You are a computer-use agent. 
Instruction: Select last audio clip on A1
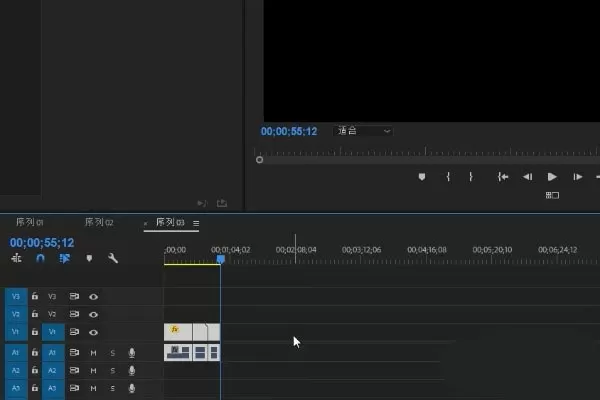point(214,353)
